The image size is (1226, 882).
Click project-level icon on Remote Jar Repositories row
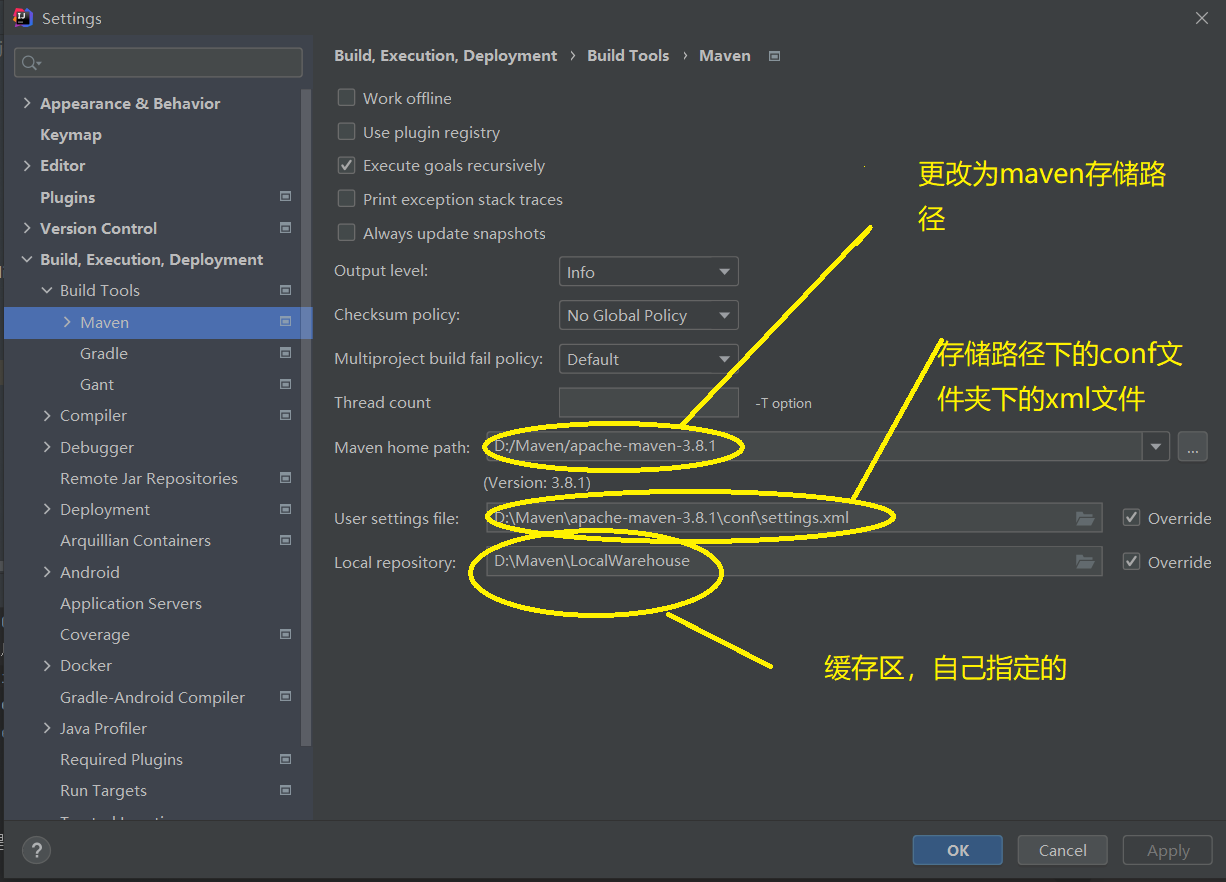pos(286,478)
